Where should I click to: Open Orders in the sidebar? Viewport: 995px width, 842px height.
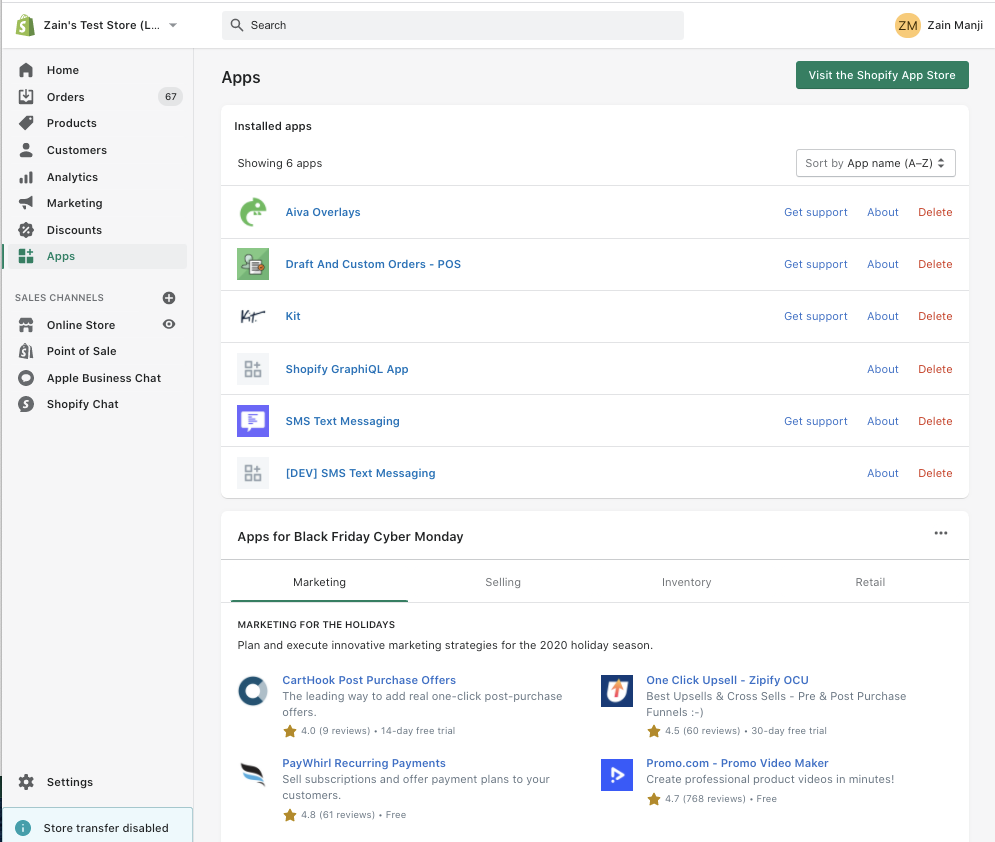click(x=65, y=96)
